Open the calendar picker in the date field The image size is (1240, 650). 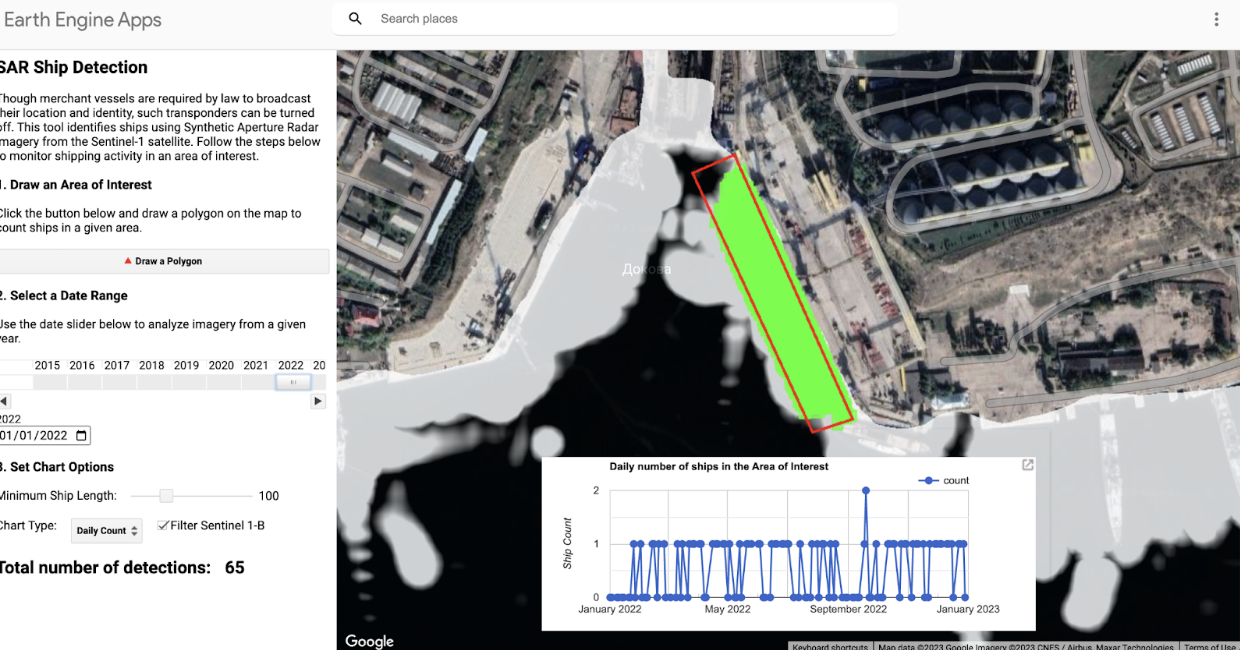point(81,435)
